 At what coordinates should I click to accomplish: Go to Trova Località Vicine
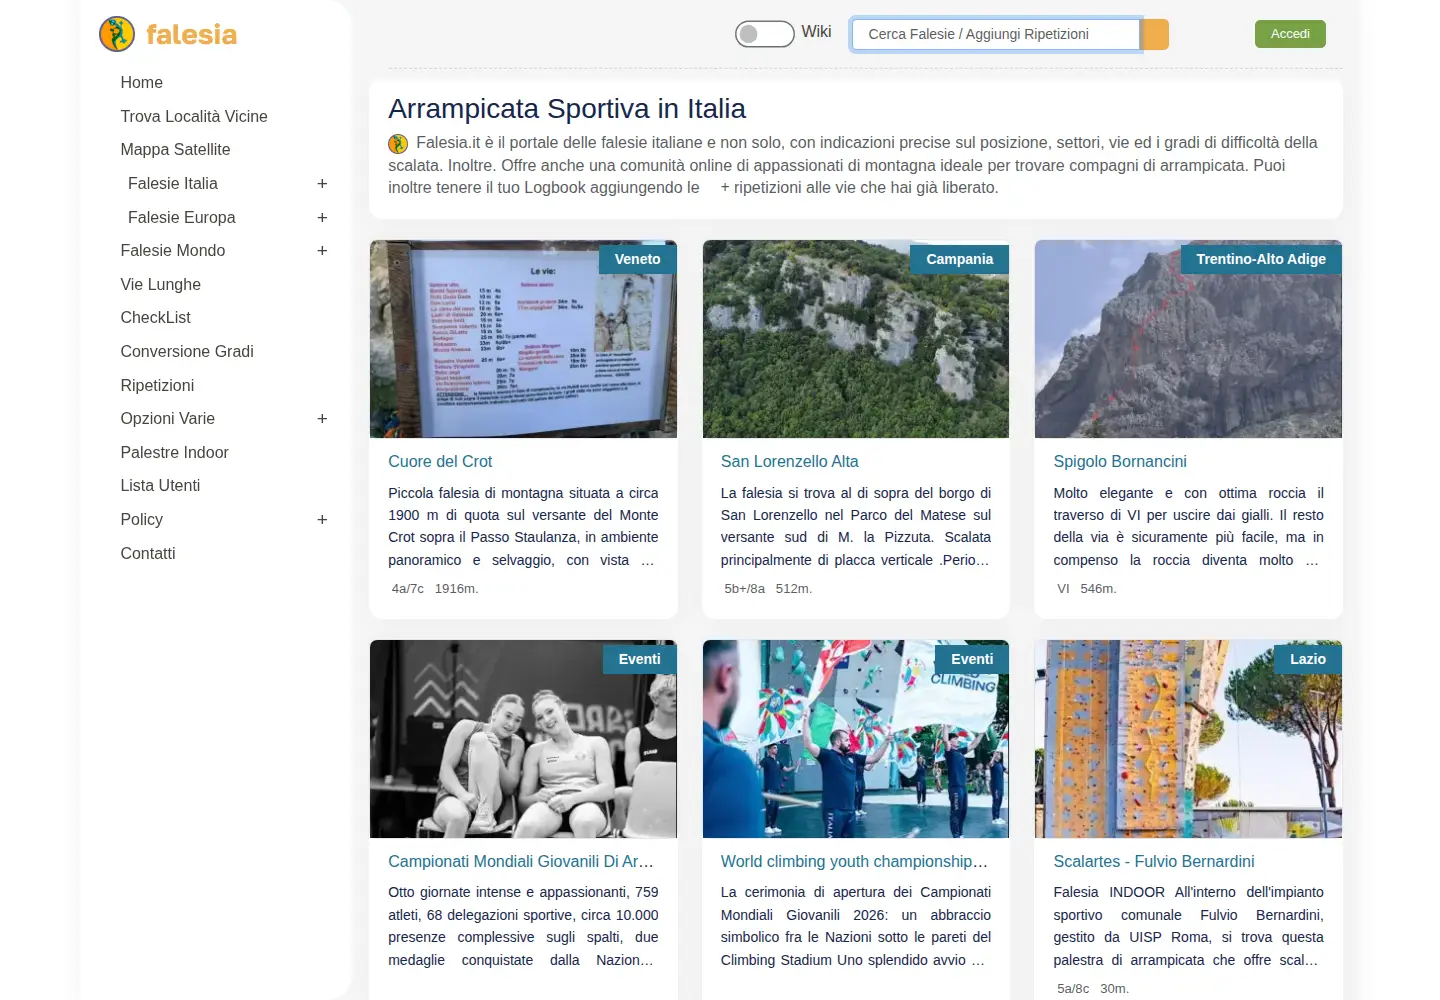[x=194, y=117]
